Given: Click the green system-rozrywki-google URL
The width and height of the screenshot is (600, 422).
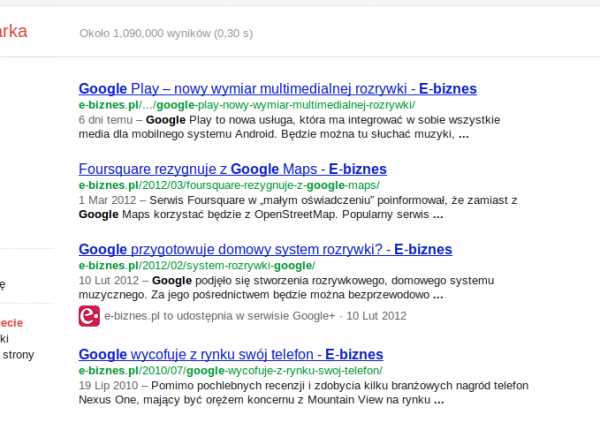Looking at the screenshot, I should 196,265.
